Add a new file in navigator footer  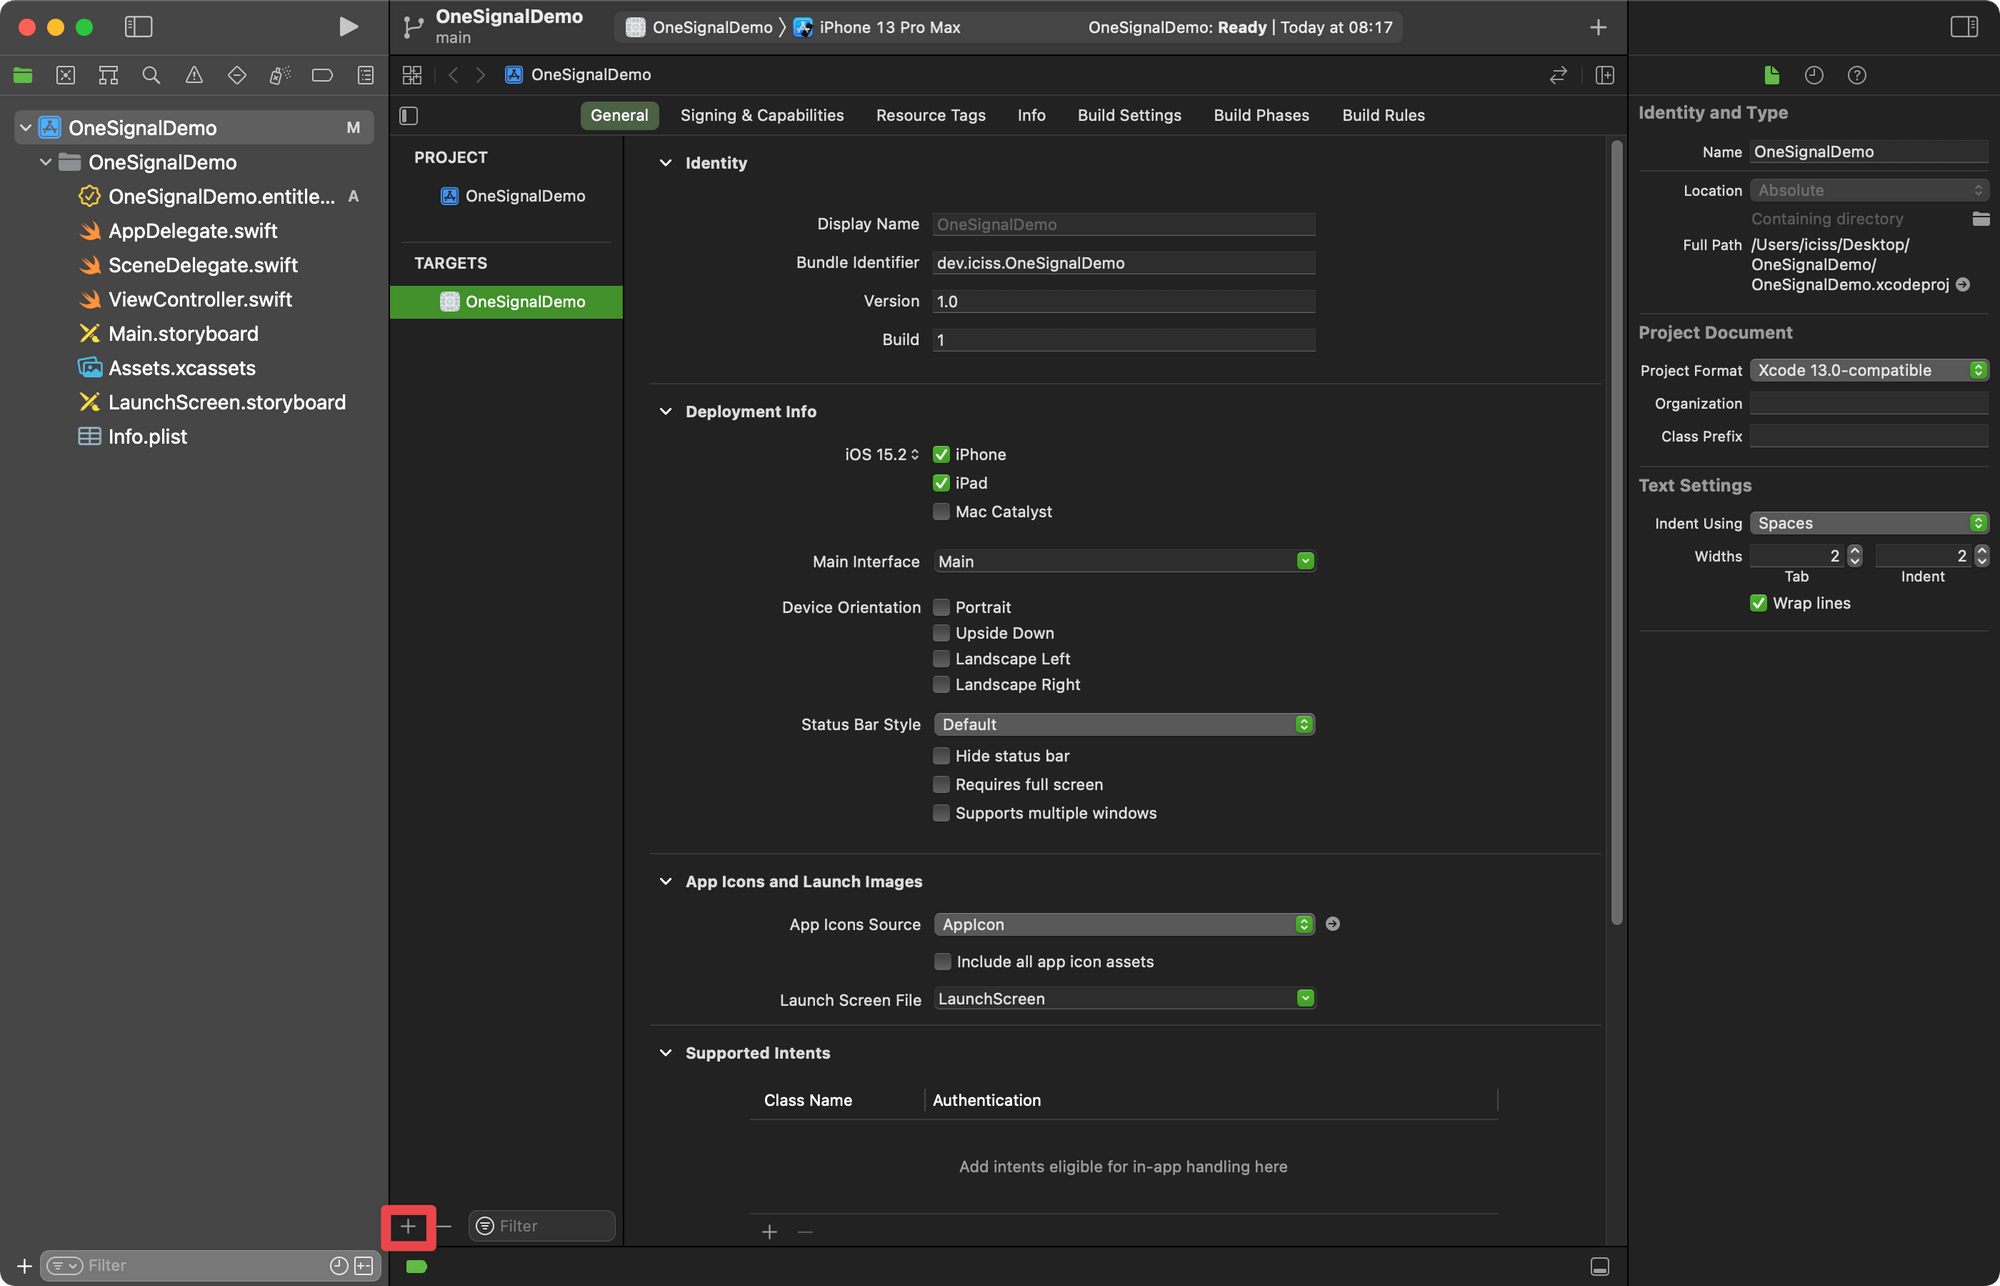pyautogui.click(x=24, y=1266)
